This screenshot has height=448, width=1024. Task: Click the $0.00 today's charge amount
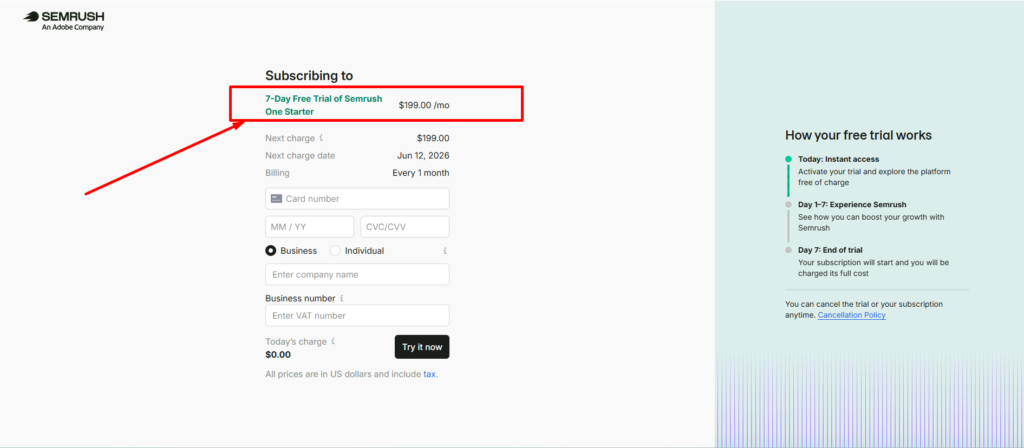[x=278, y=355]
